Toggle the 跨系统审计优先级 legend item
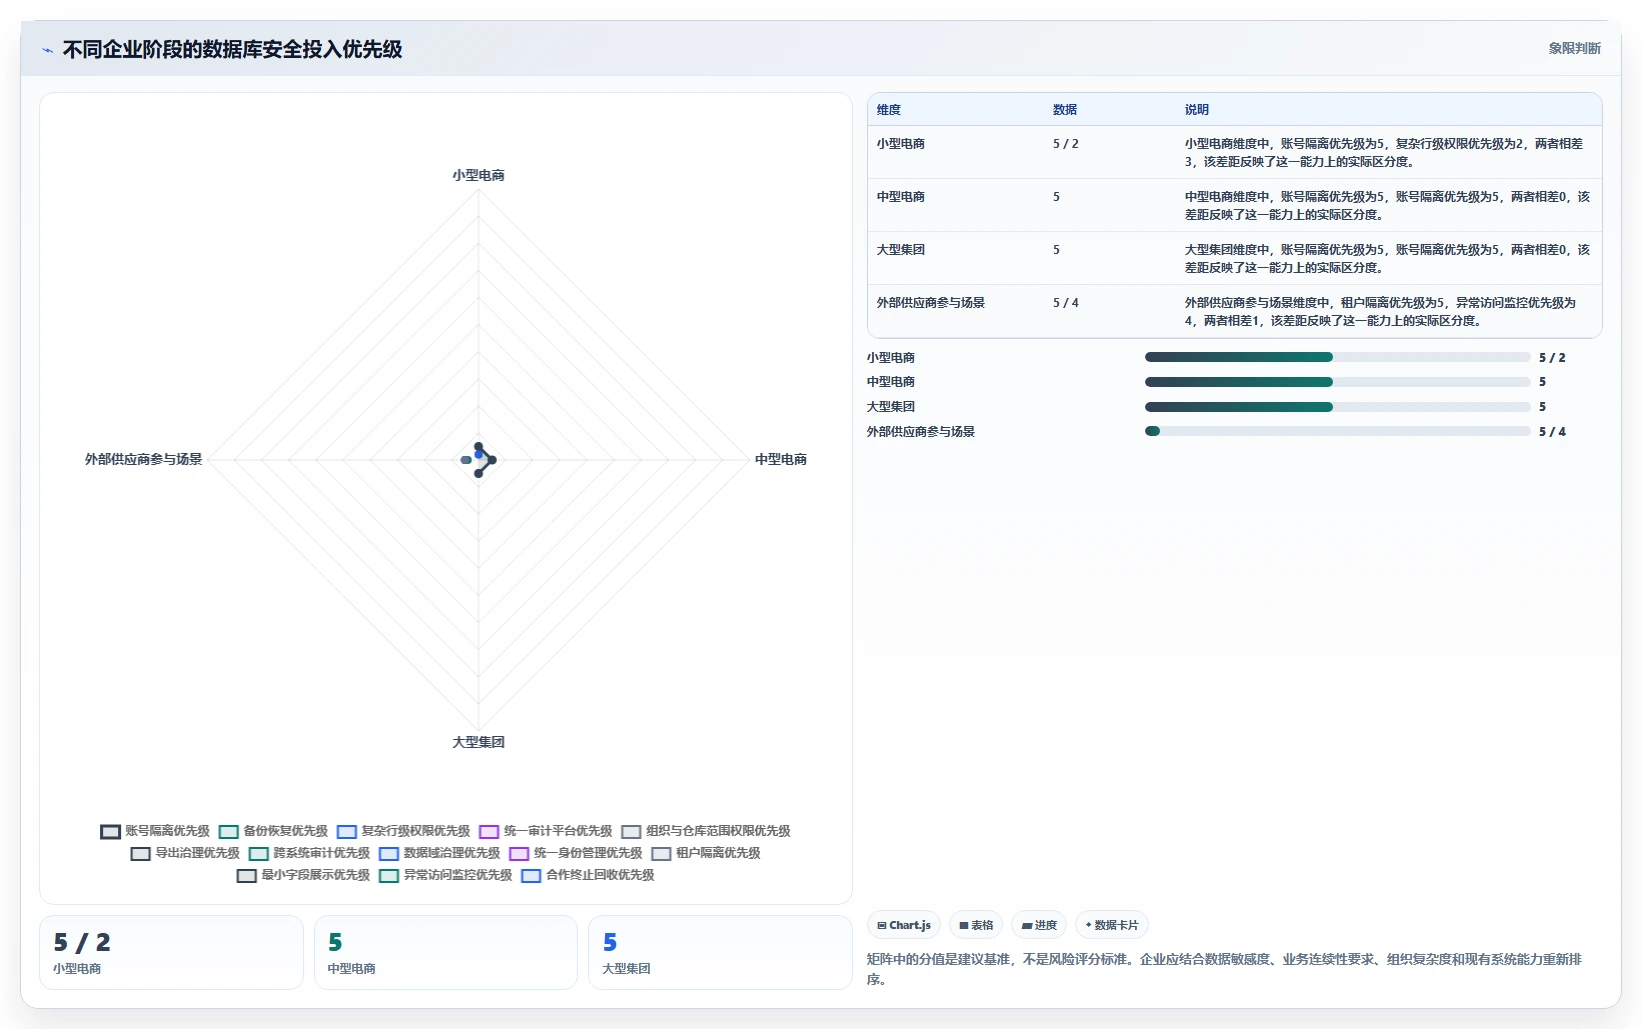 pyautogui.click(x=309, y=853)
